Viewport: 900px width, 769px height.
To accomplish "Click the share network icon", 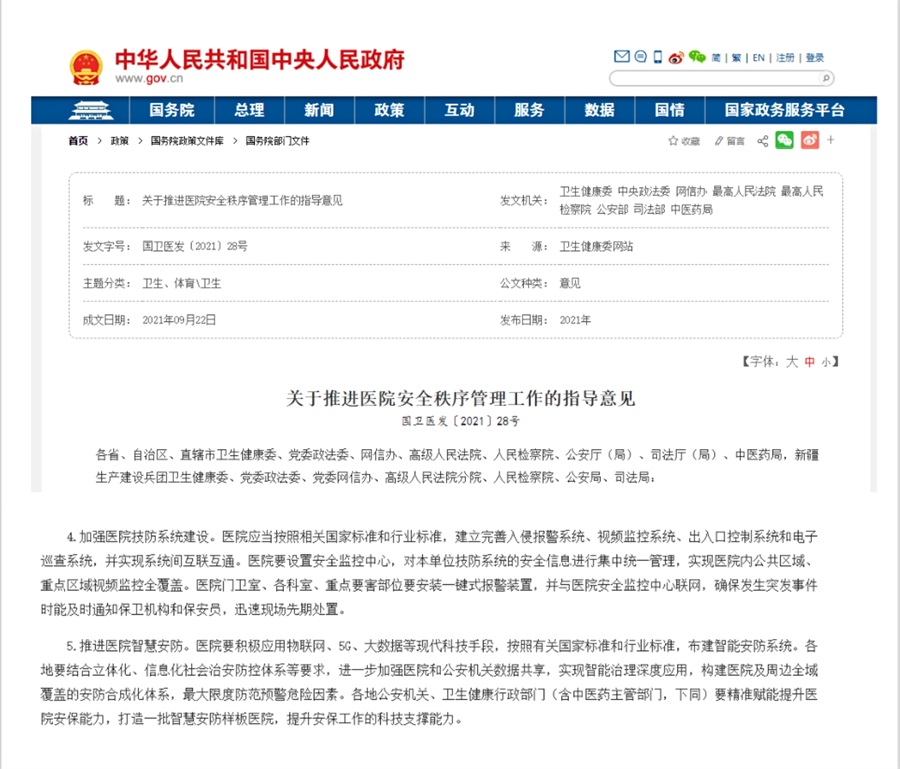I will (x=762, y=141).
